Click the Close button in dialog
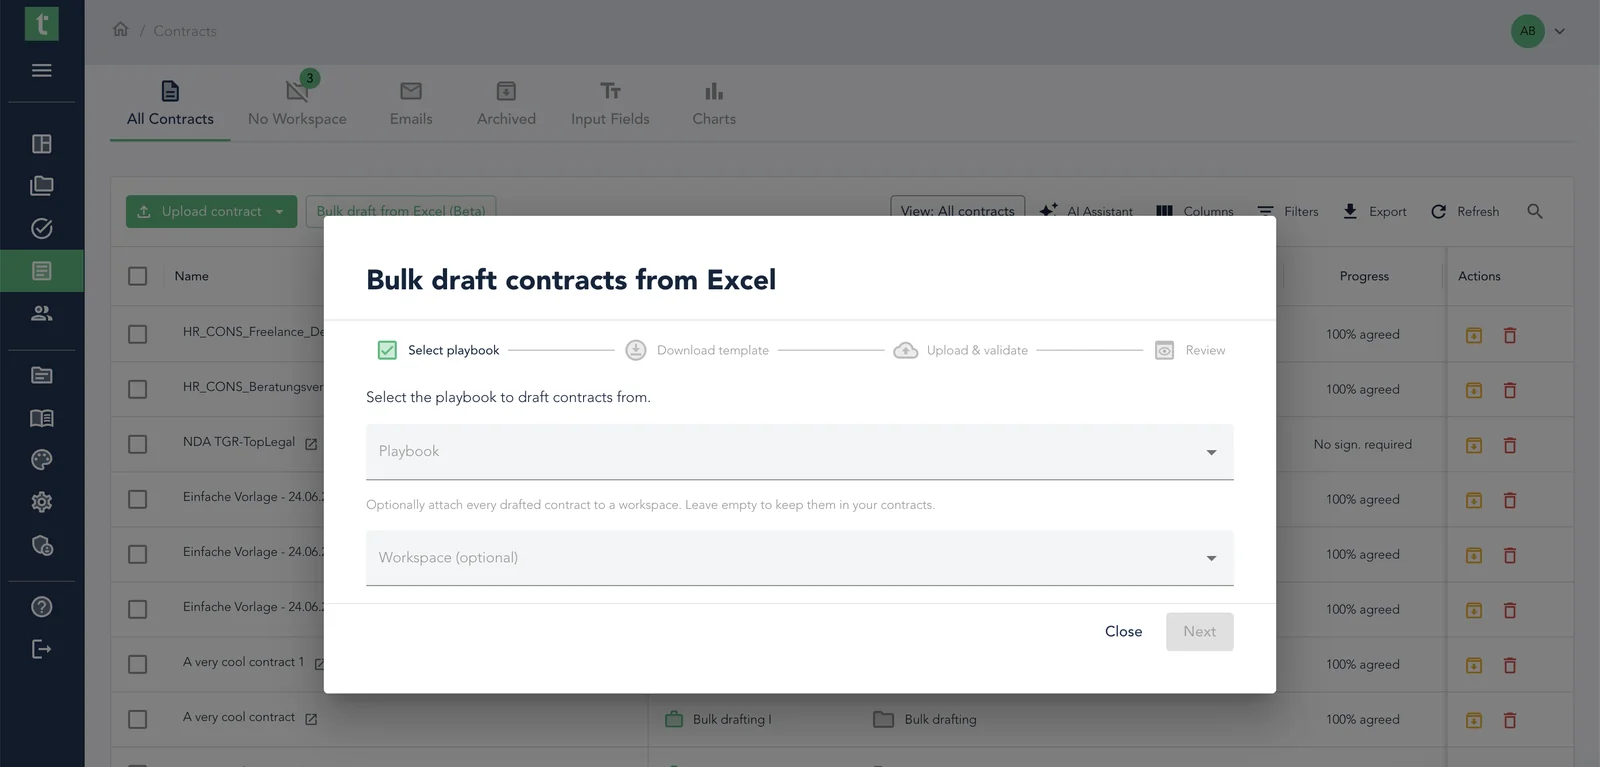This screenshot has width=1600, height=767. pyautogui.click(x=1123, y=632)
